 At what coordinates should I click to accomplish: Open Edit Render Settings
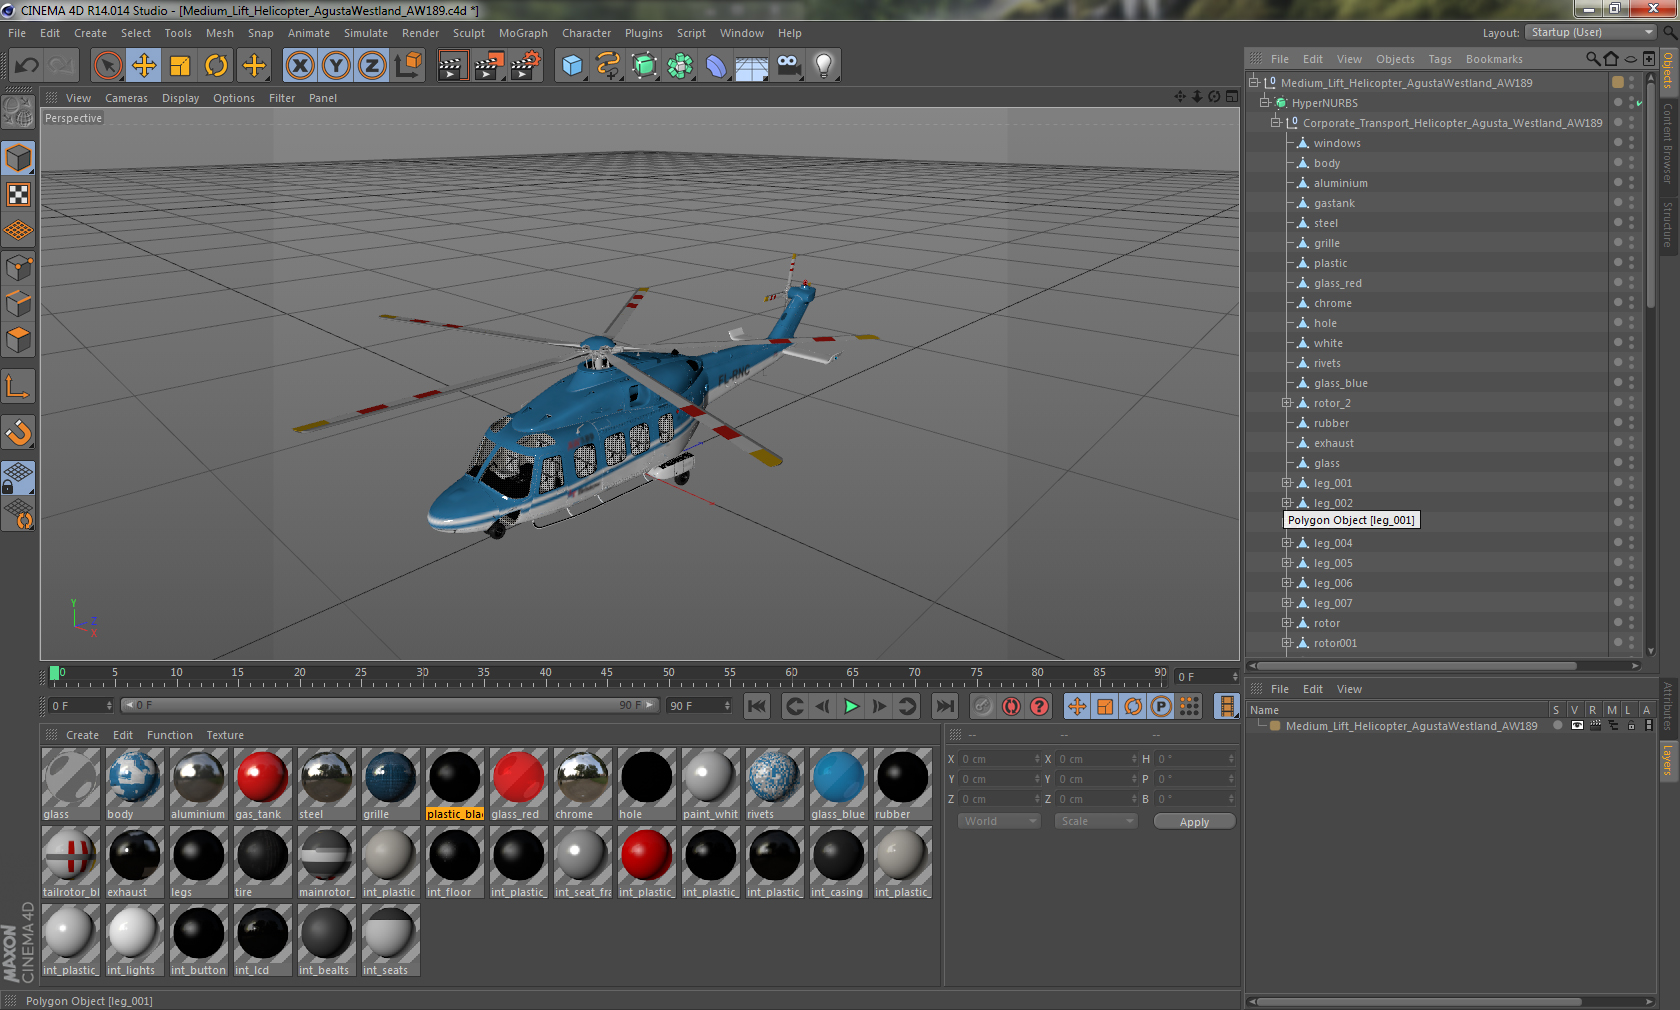coord(525,66)
